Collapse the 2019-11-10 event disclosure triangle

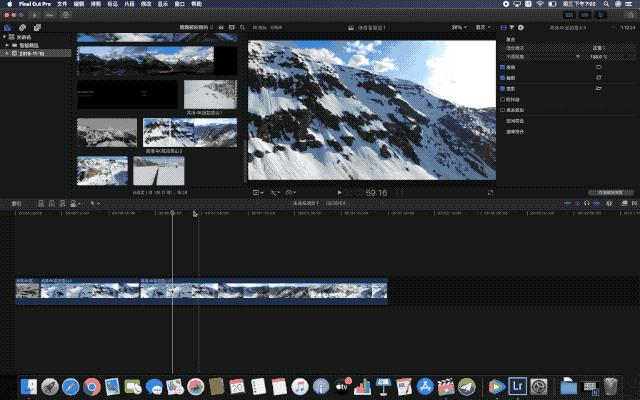coord(9,53)
